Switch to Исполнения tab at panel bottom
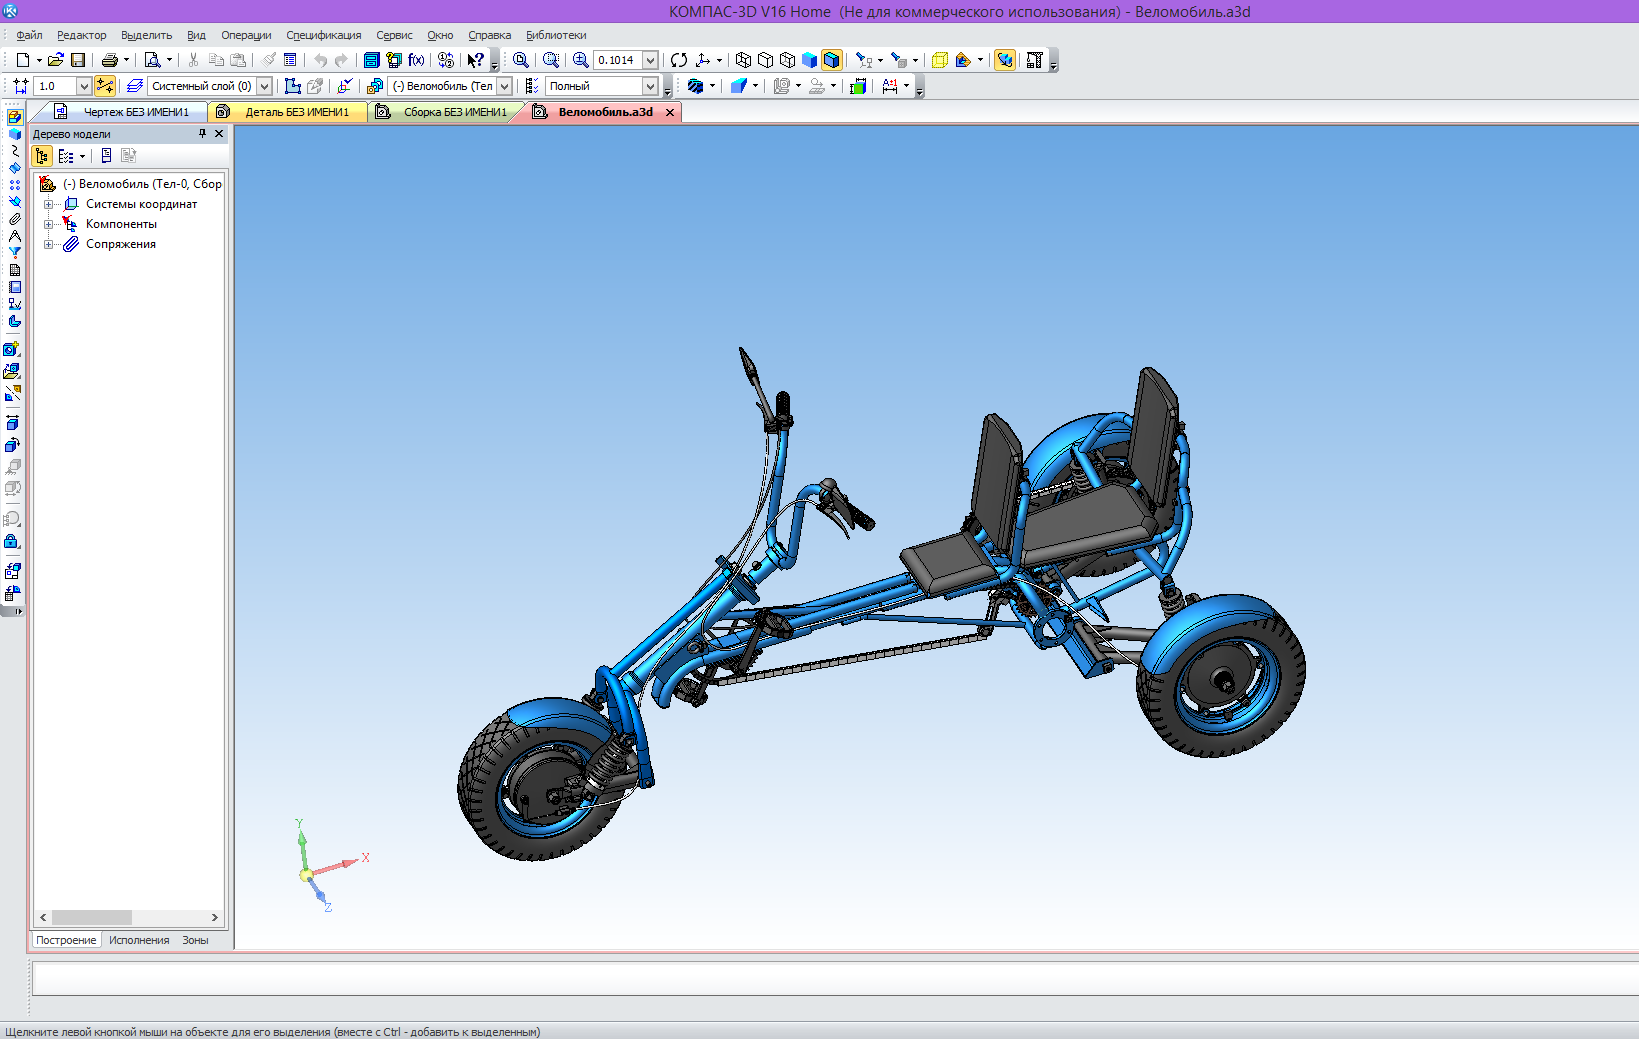This screenshot has height=1039, width=1639. 139,940
